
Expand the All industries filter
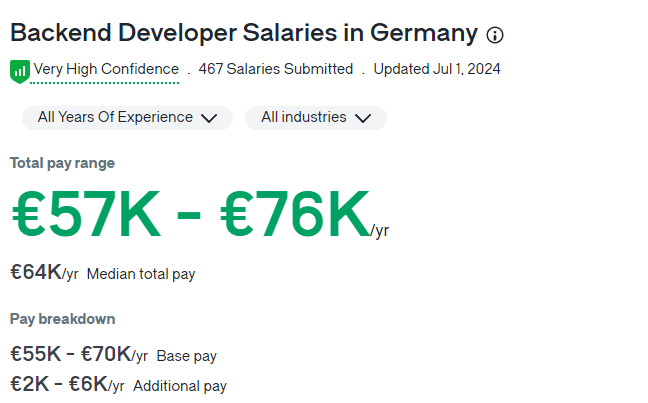315,118
